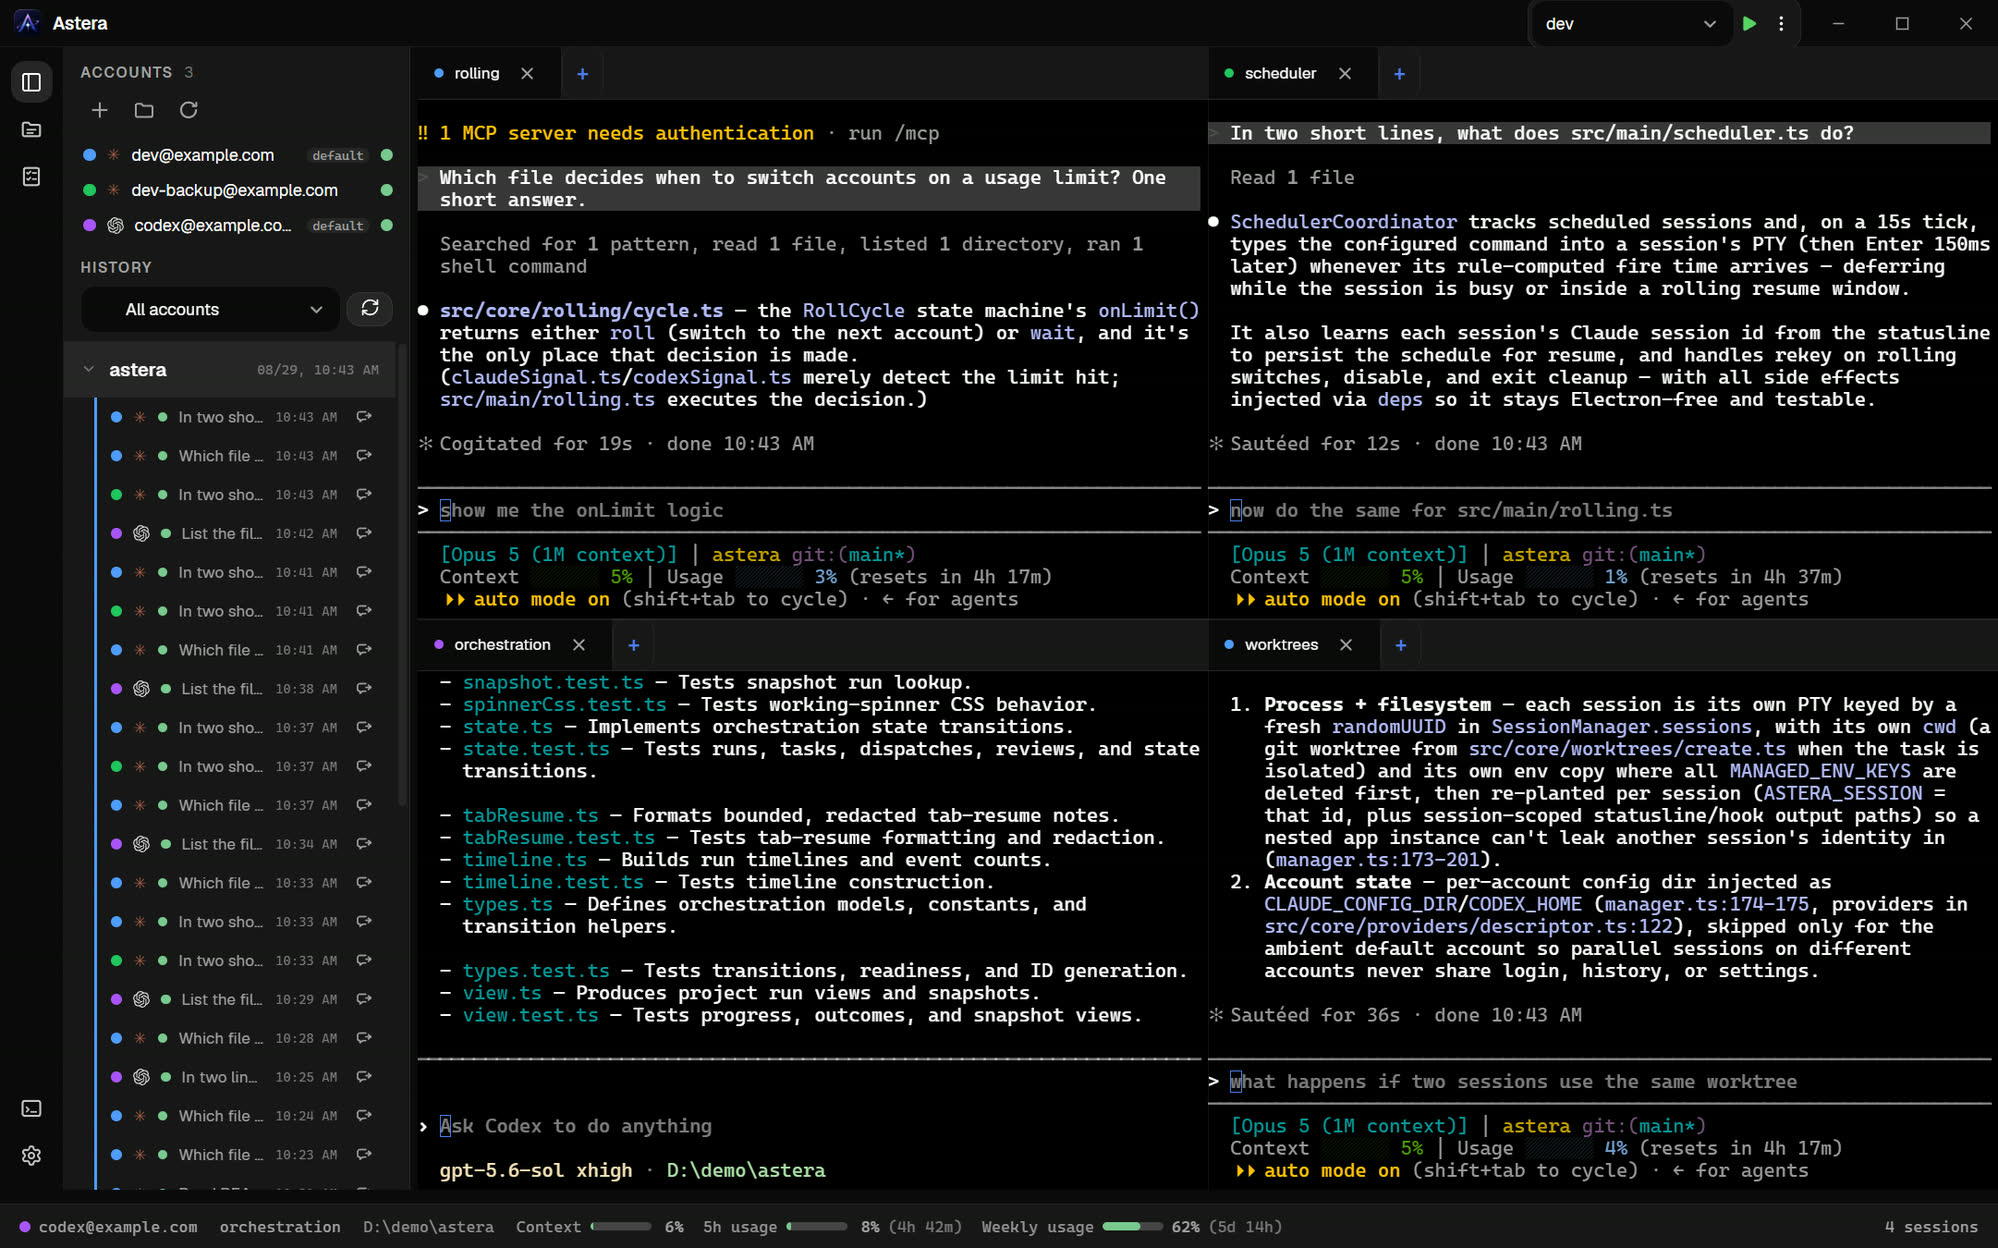
Task: Add a new account with plus icon
Action: pyautogui.click(x=99, y=110)
